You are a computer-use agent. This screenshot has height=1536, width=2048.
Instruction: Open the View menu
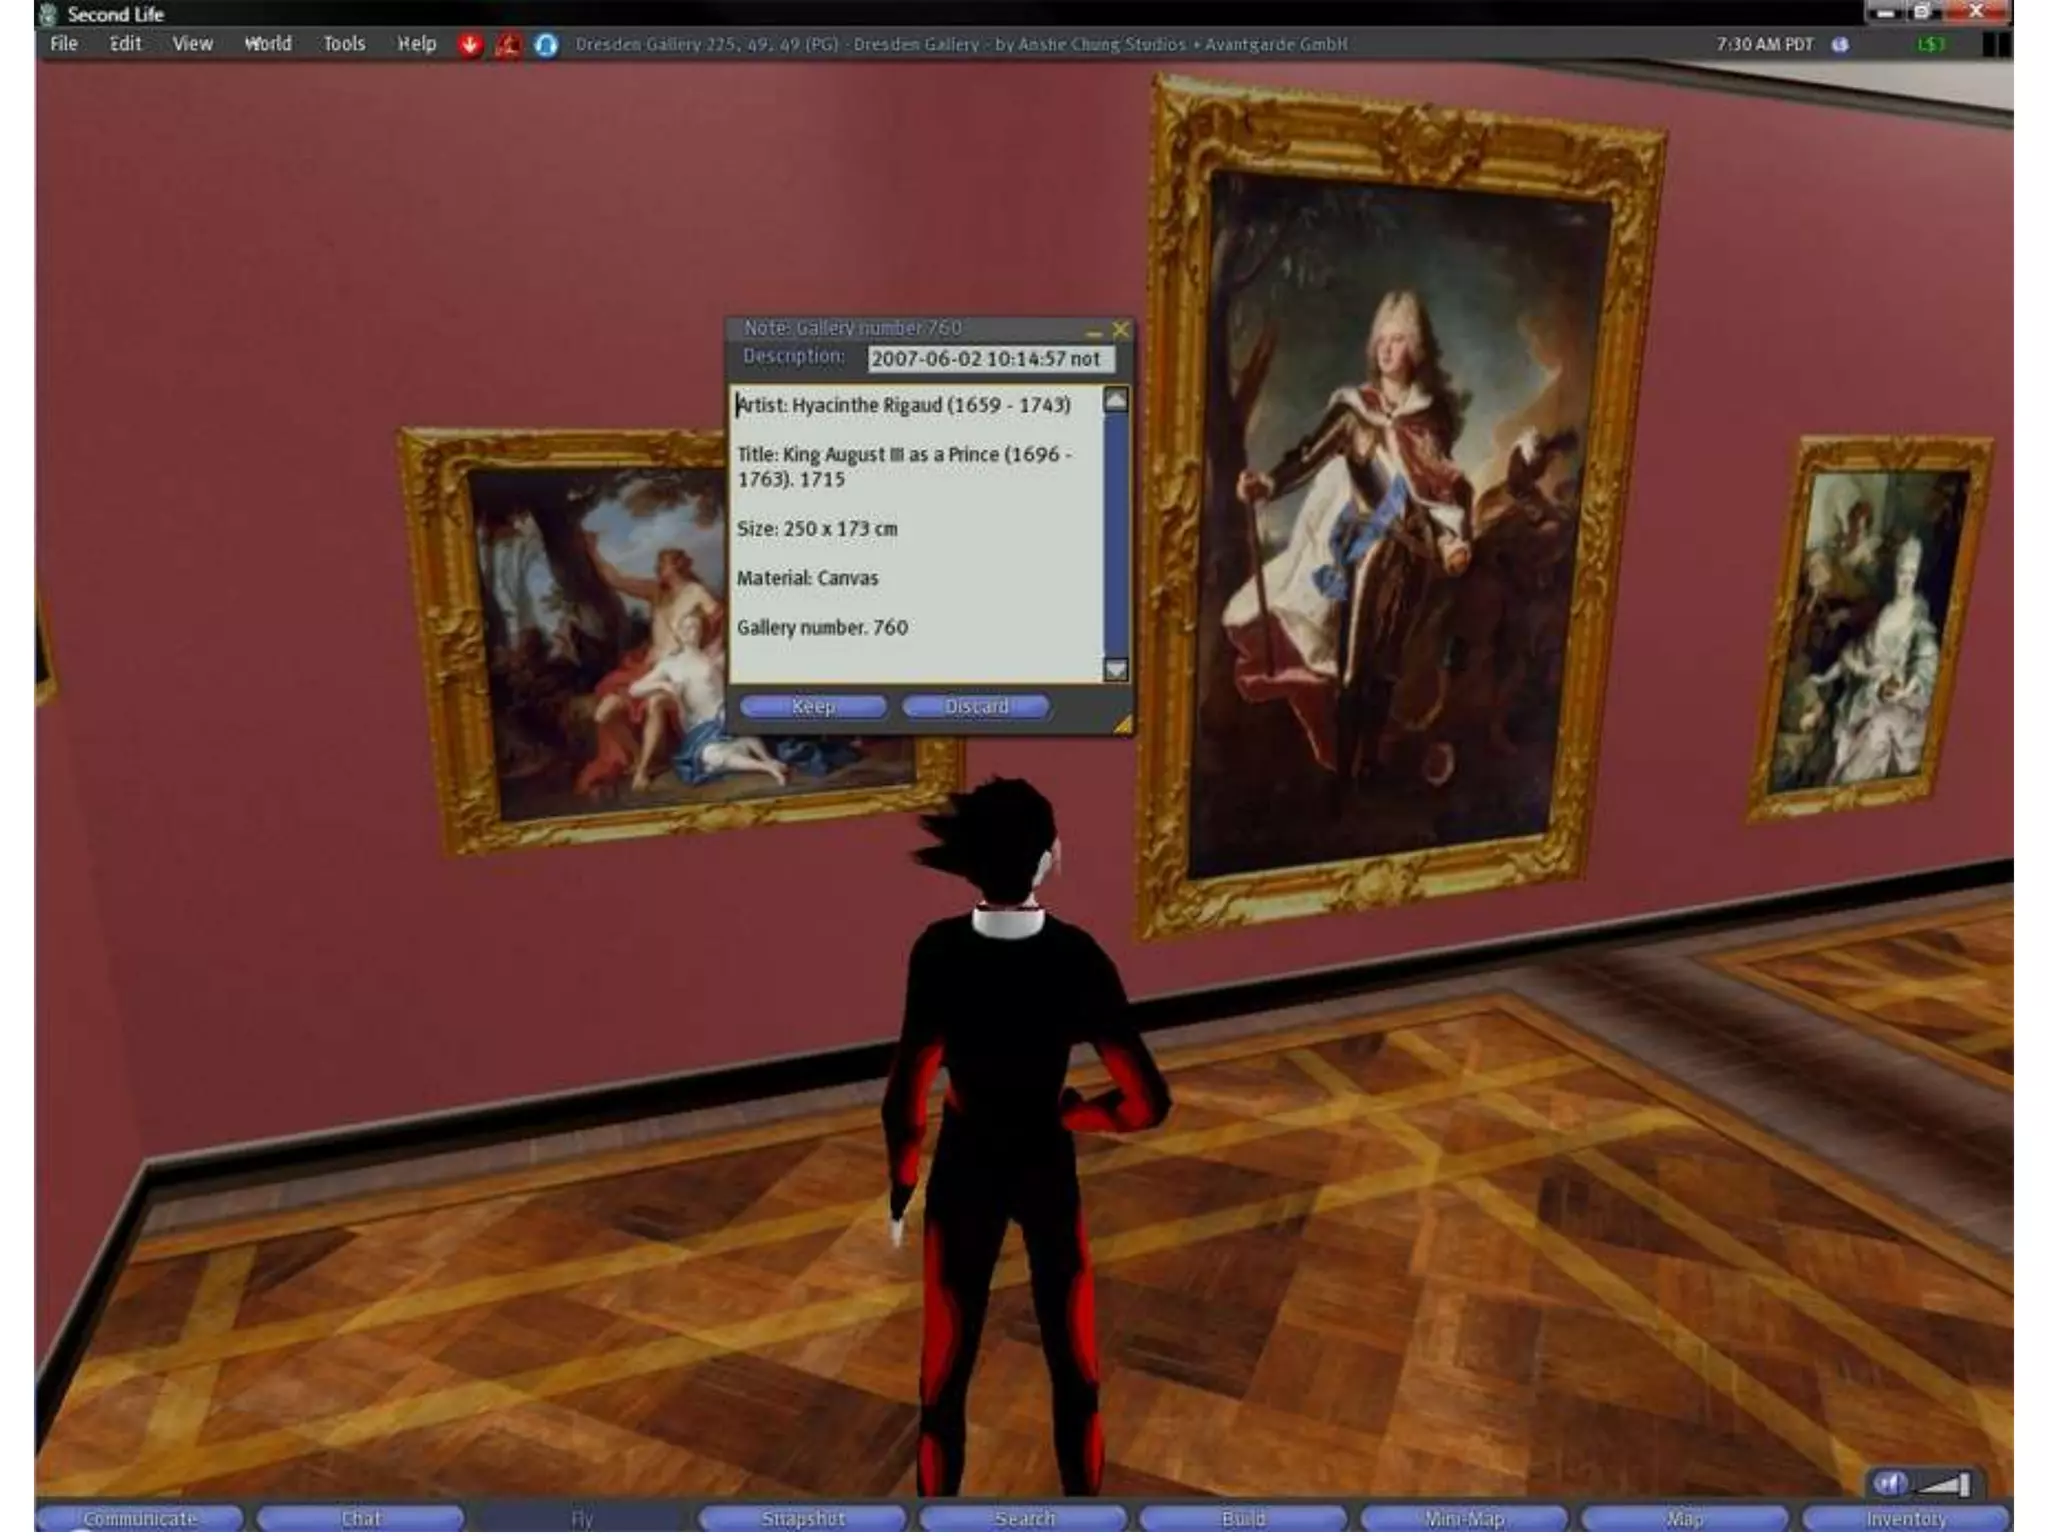(192, 44)
